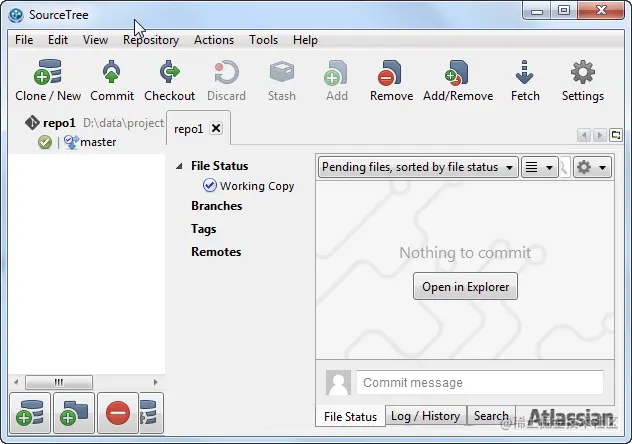632x444 pixels.
Task: Click the tab list window icon
Action: [x=615, y=135]
